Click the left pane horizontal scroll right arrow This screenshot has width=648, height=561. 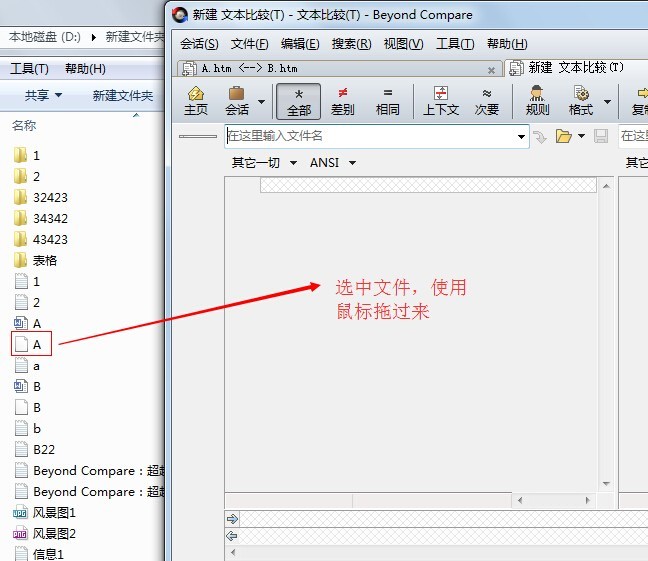coord(588,500)
